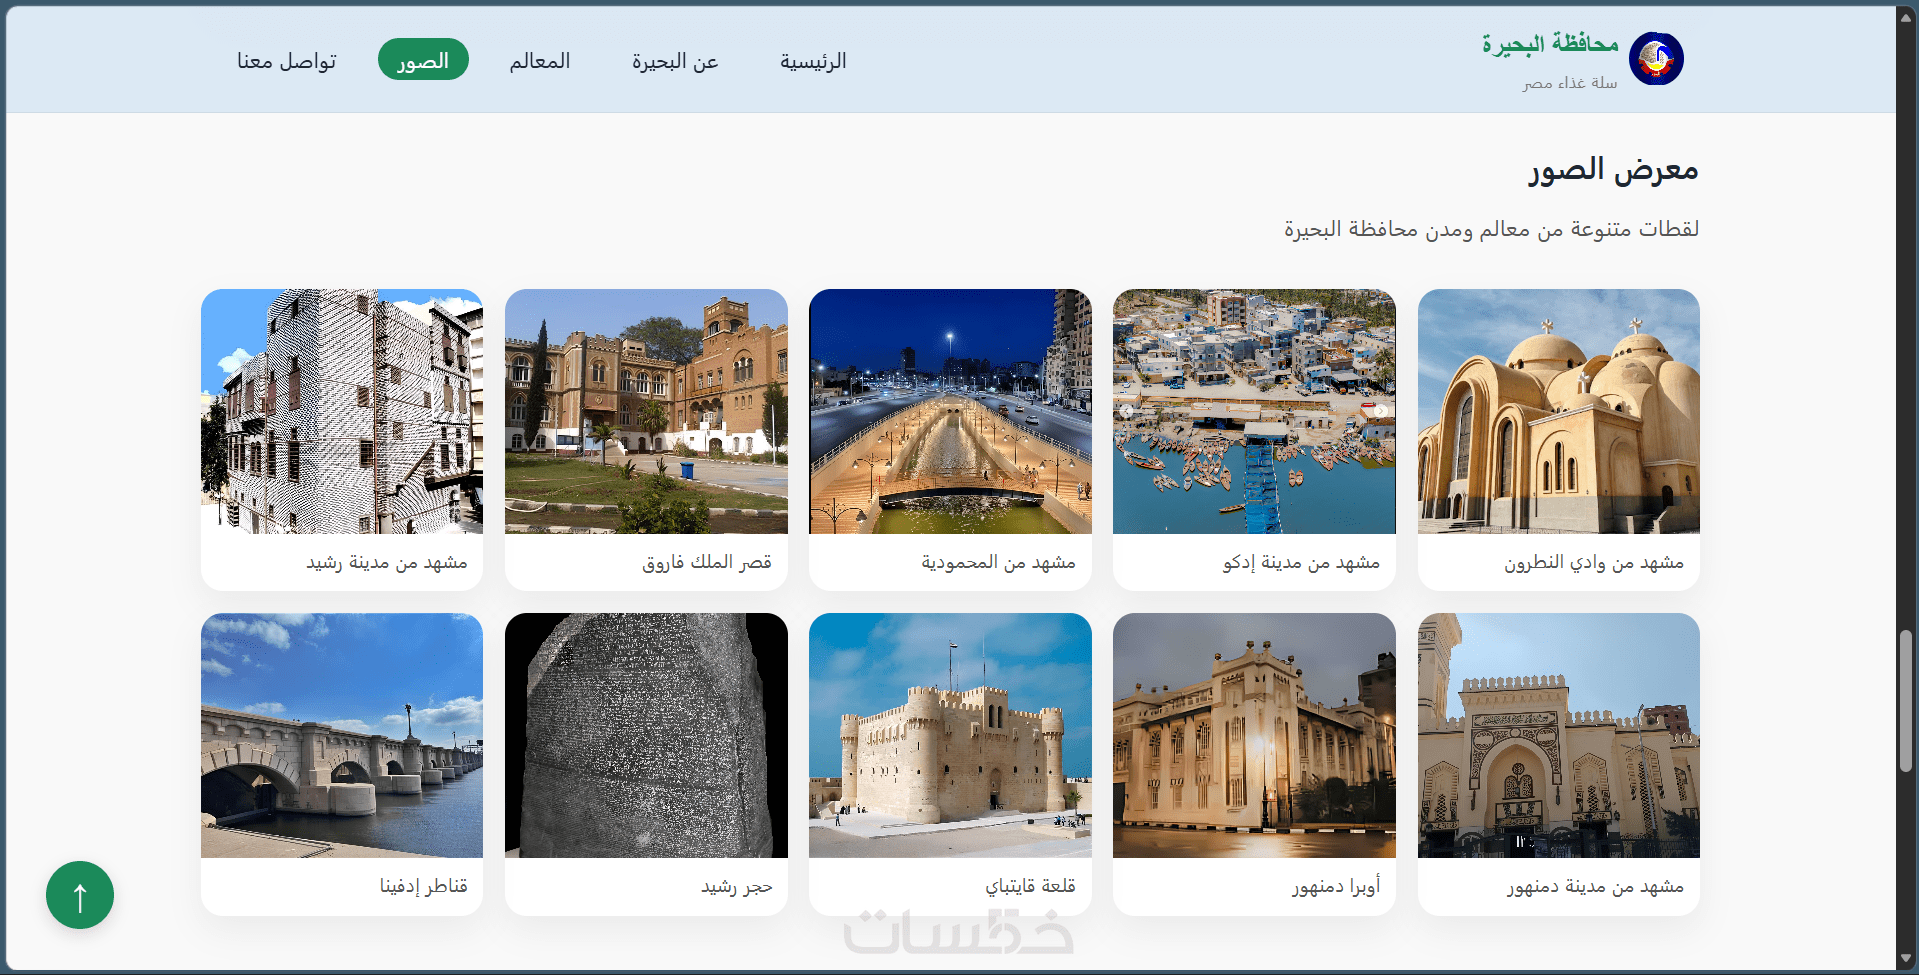Open the Edku city aerial photo
The width and height of the screenshot is (1919, 975).
point(1254,411)
